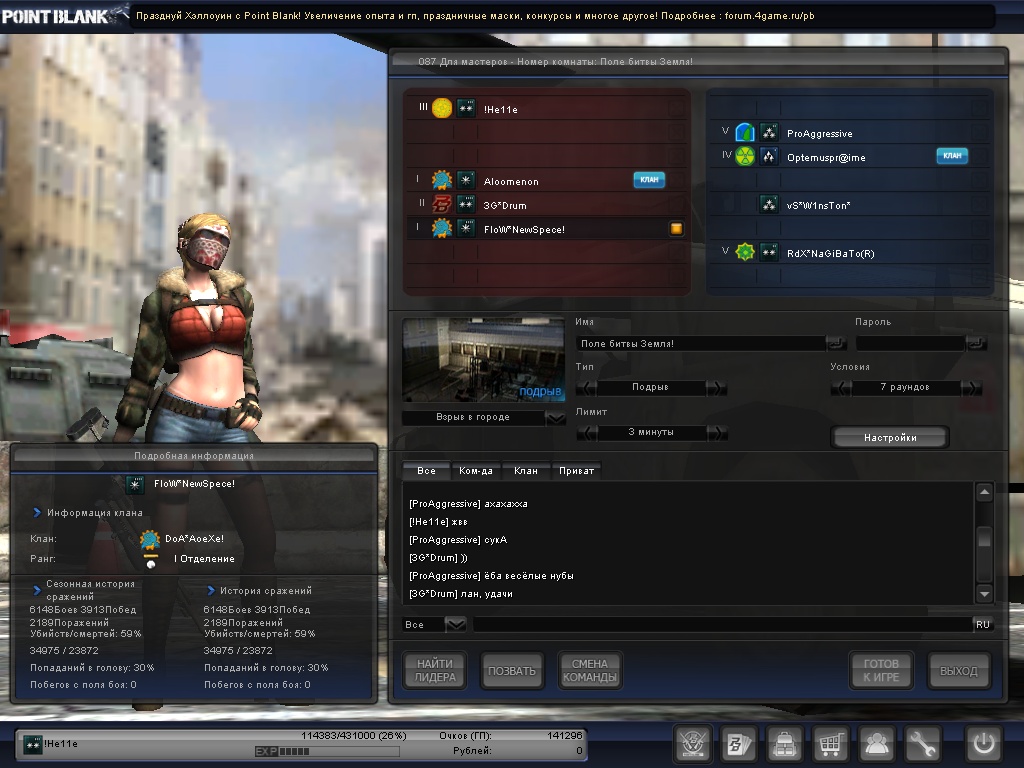Confirm room name with the enter icon
Viewport: 1024px width, 768px height.
pyautogui.click(x=836, y=343)
